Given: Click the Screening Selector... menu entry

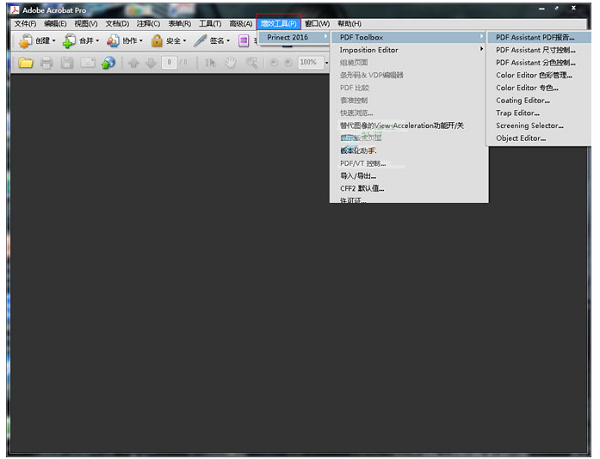Looking at the screenshot, I should 530,126.
